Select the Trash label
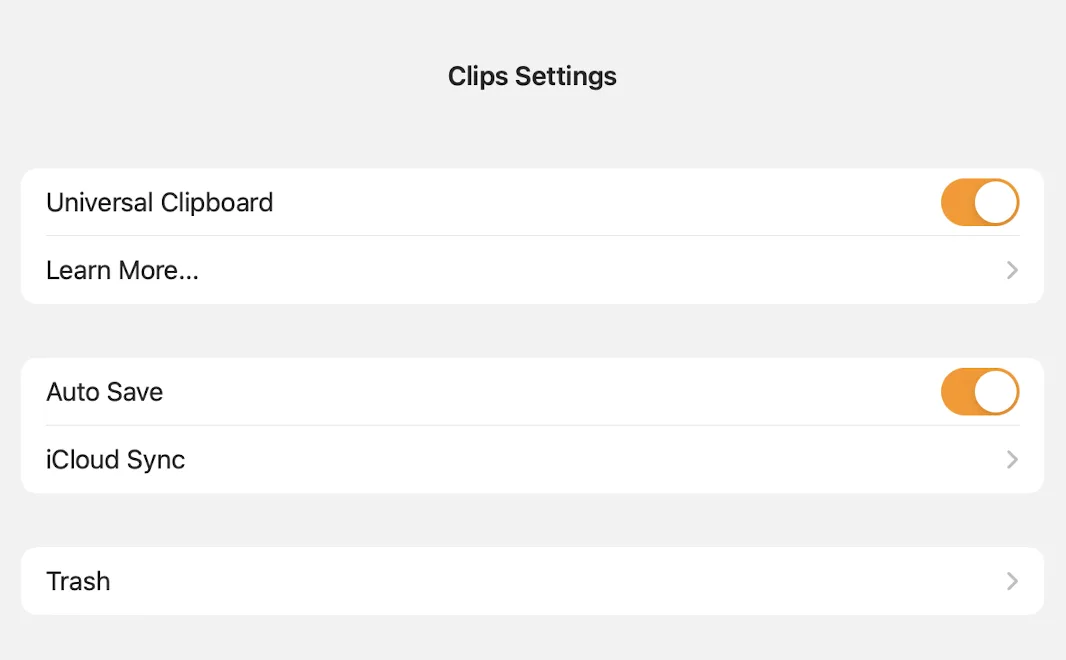The image size is (1066, 660). coord(79,581)
